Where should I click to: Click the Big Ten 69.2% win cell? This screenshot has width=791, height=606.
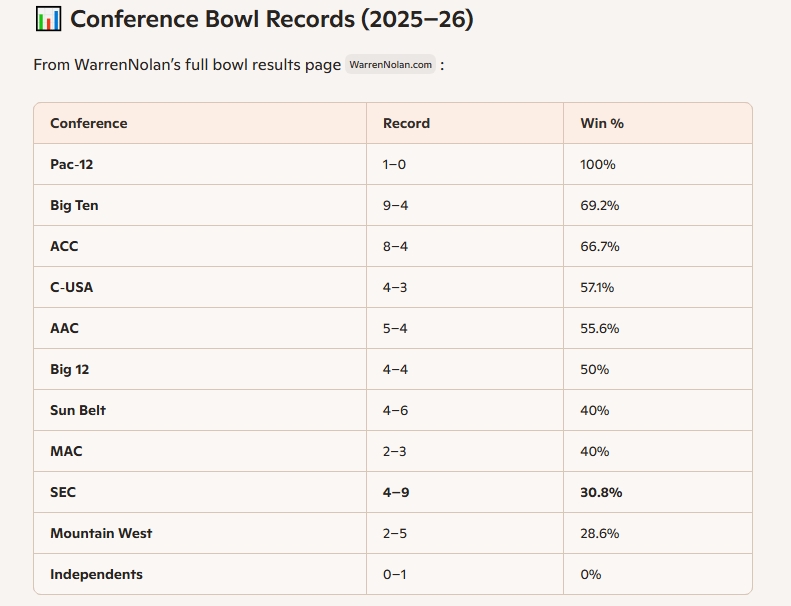[x=600, y=205]
